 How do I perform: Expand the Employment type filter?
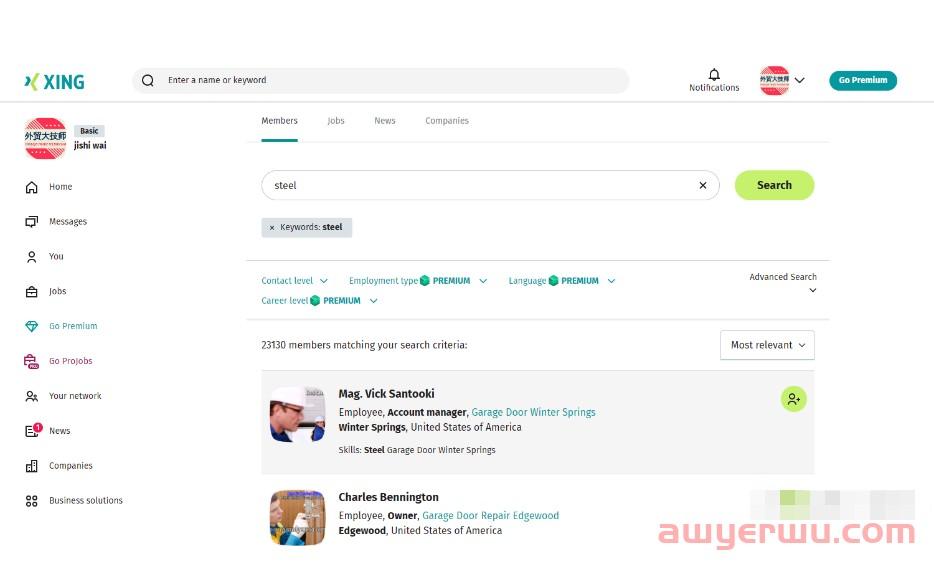coord(418,281)
